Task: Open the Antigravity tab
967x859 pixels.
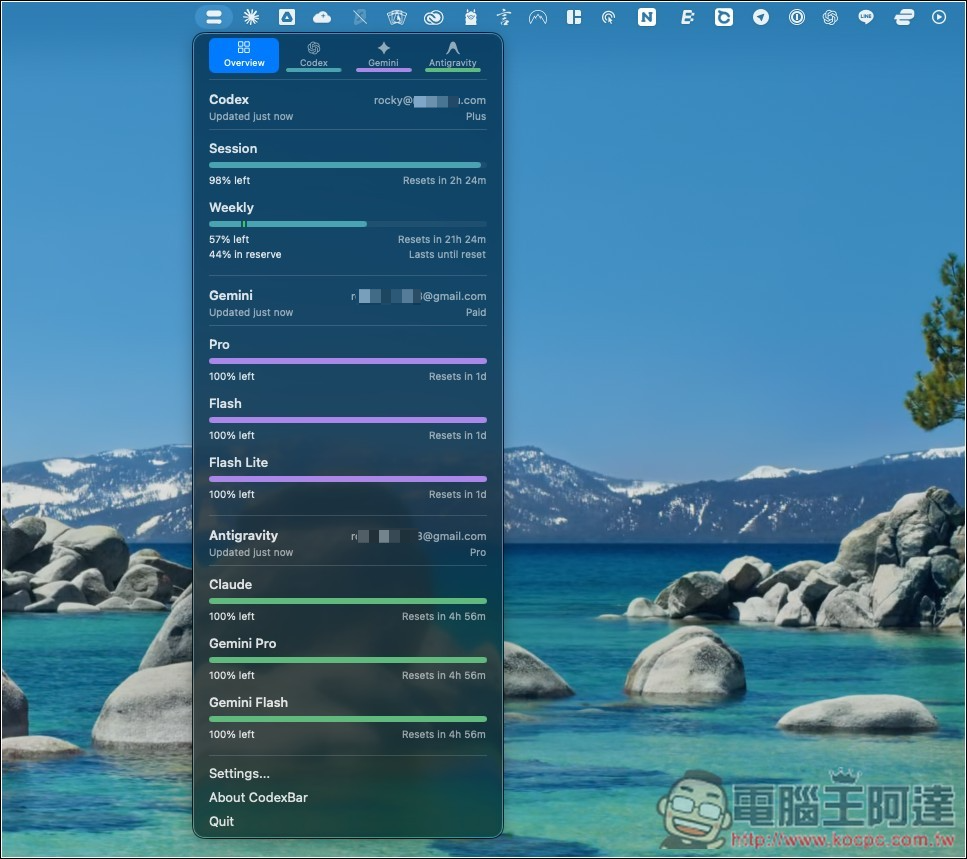Action: [x=452, y=55]
